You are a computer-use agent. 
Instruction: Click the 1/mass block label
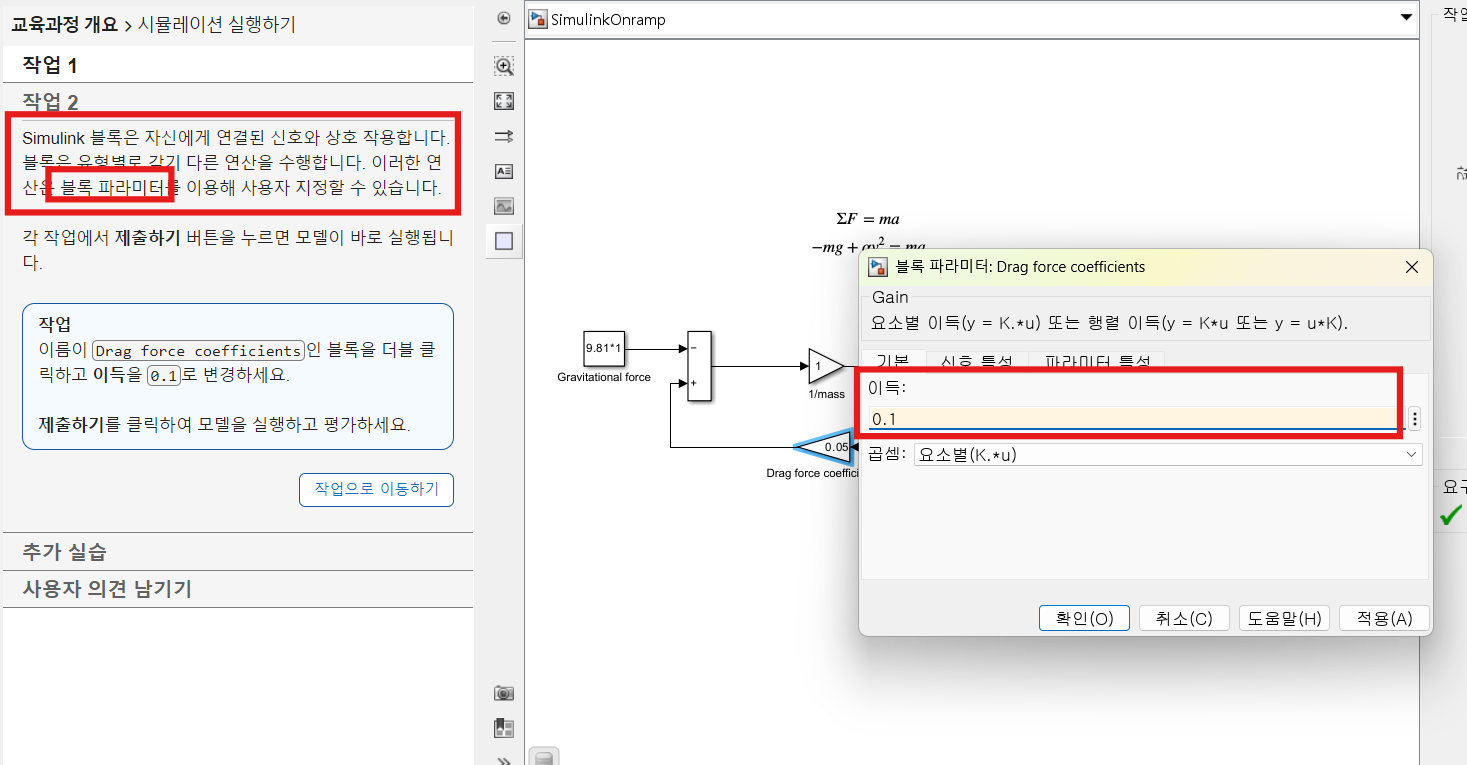[827, 394]
